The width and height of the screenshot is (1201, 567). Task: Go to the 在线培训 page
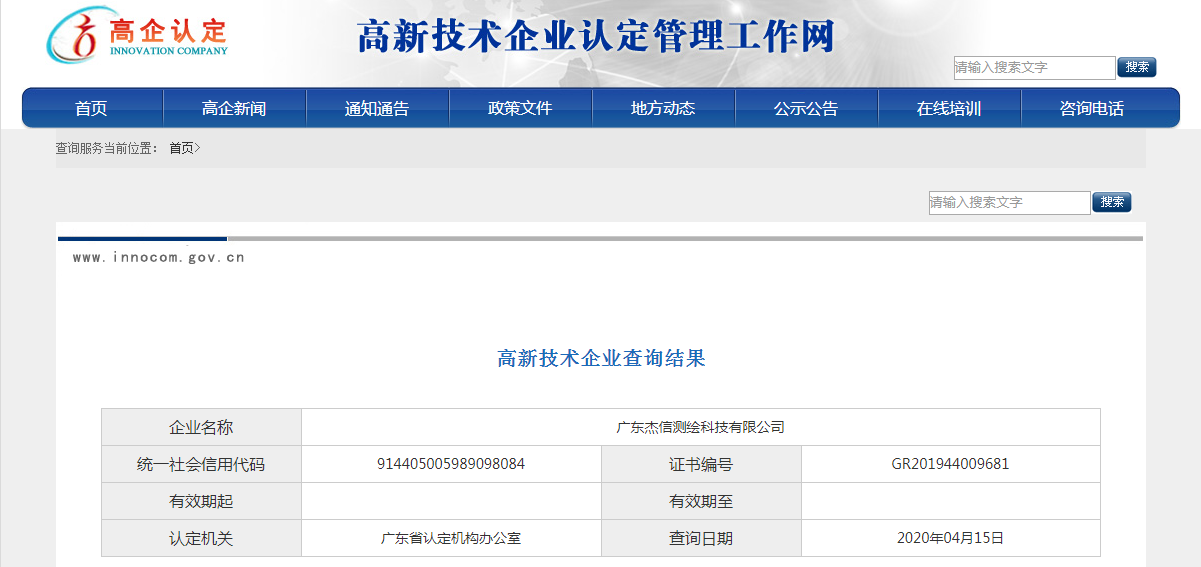949,108
